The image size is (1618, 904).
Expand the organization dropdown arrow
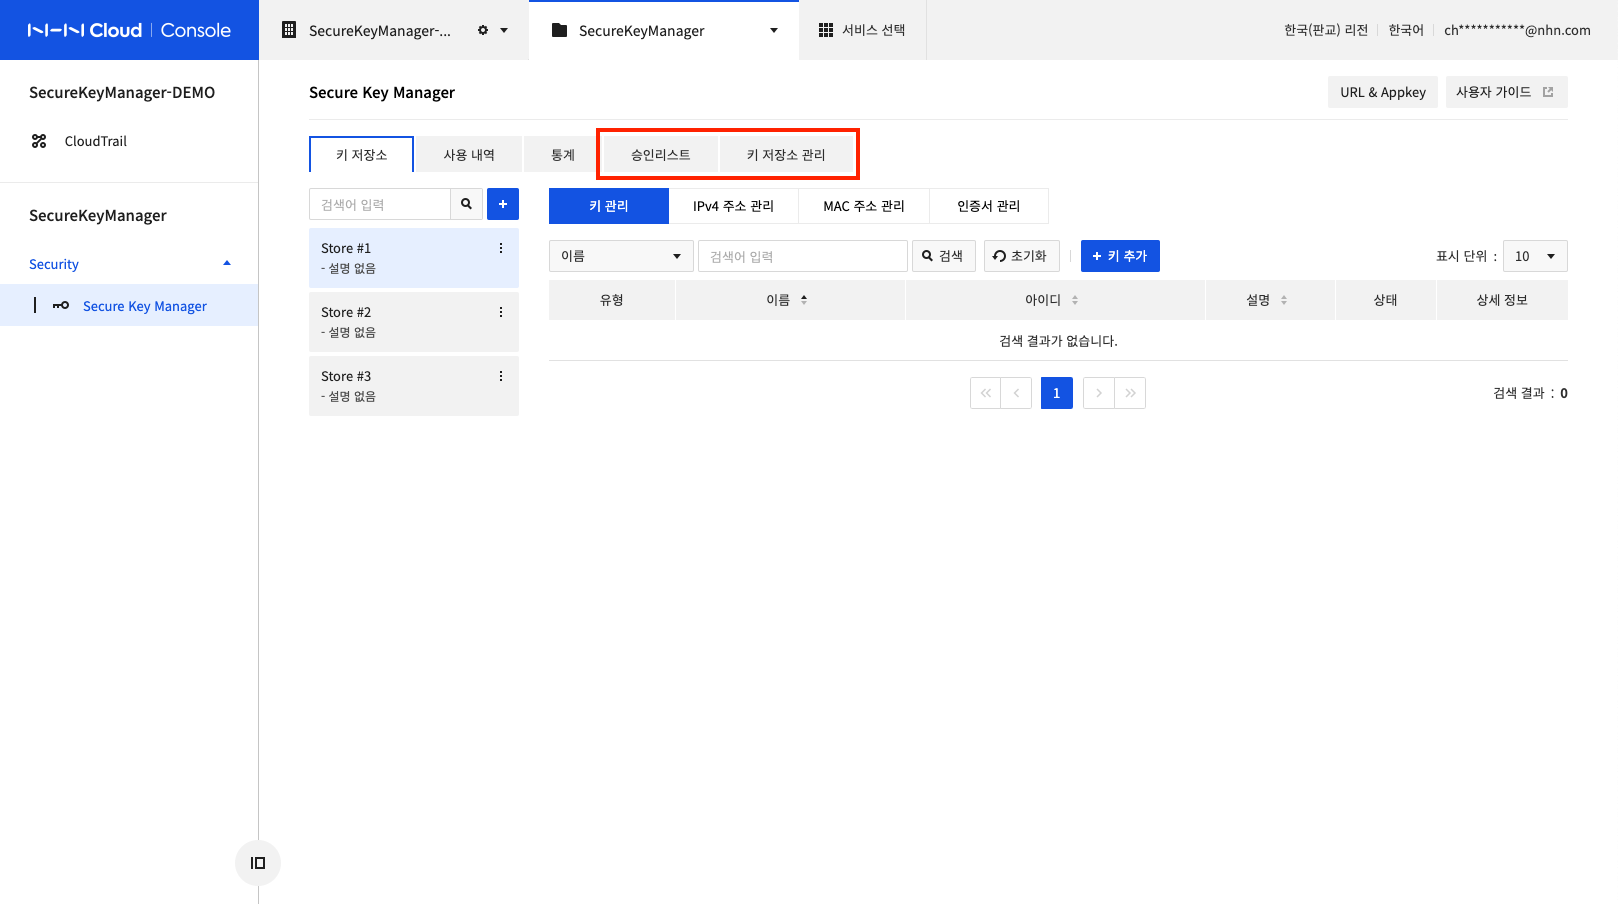(x=504, y=30)
